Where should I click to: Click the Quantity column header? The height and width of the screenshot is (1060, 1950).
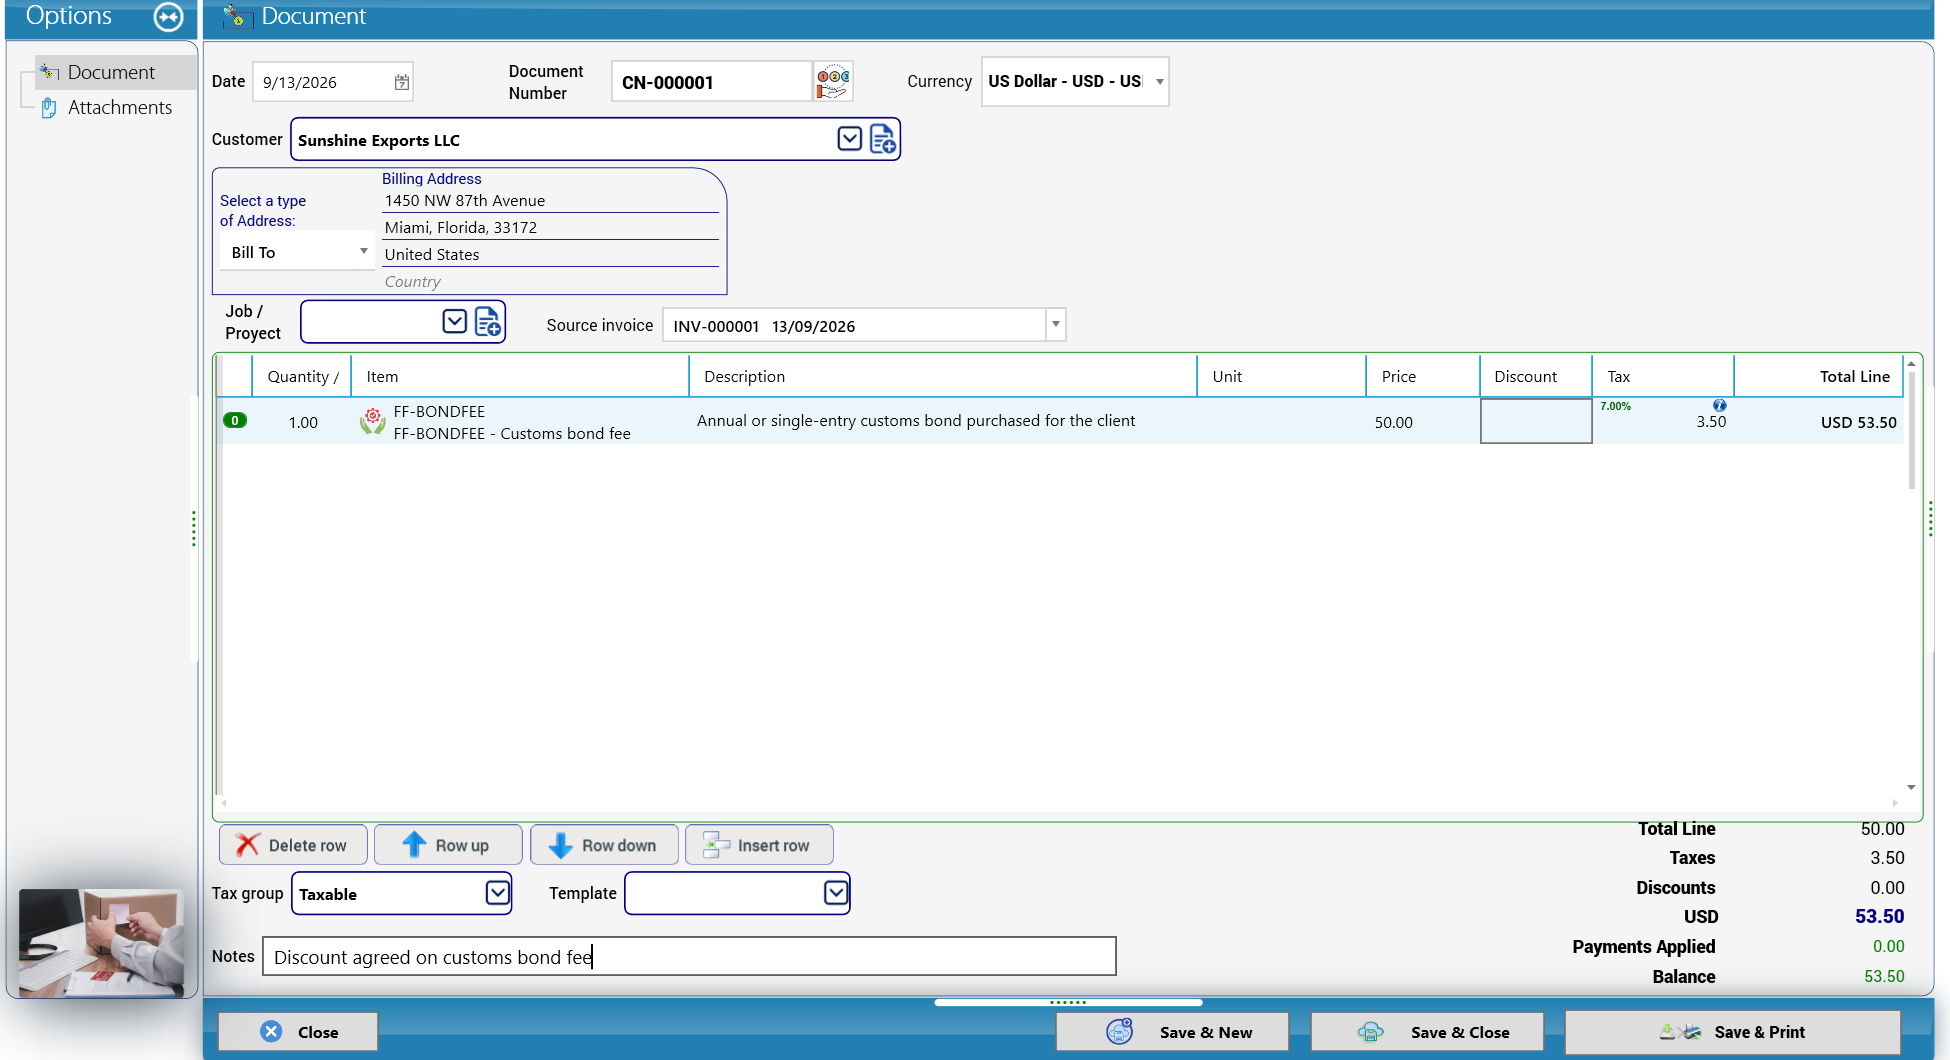tap(302, 377)
